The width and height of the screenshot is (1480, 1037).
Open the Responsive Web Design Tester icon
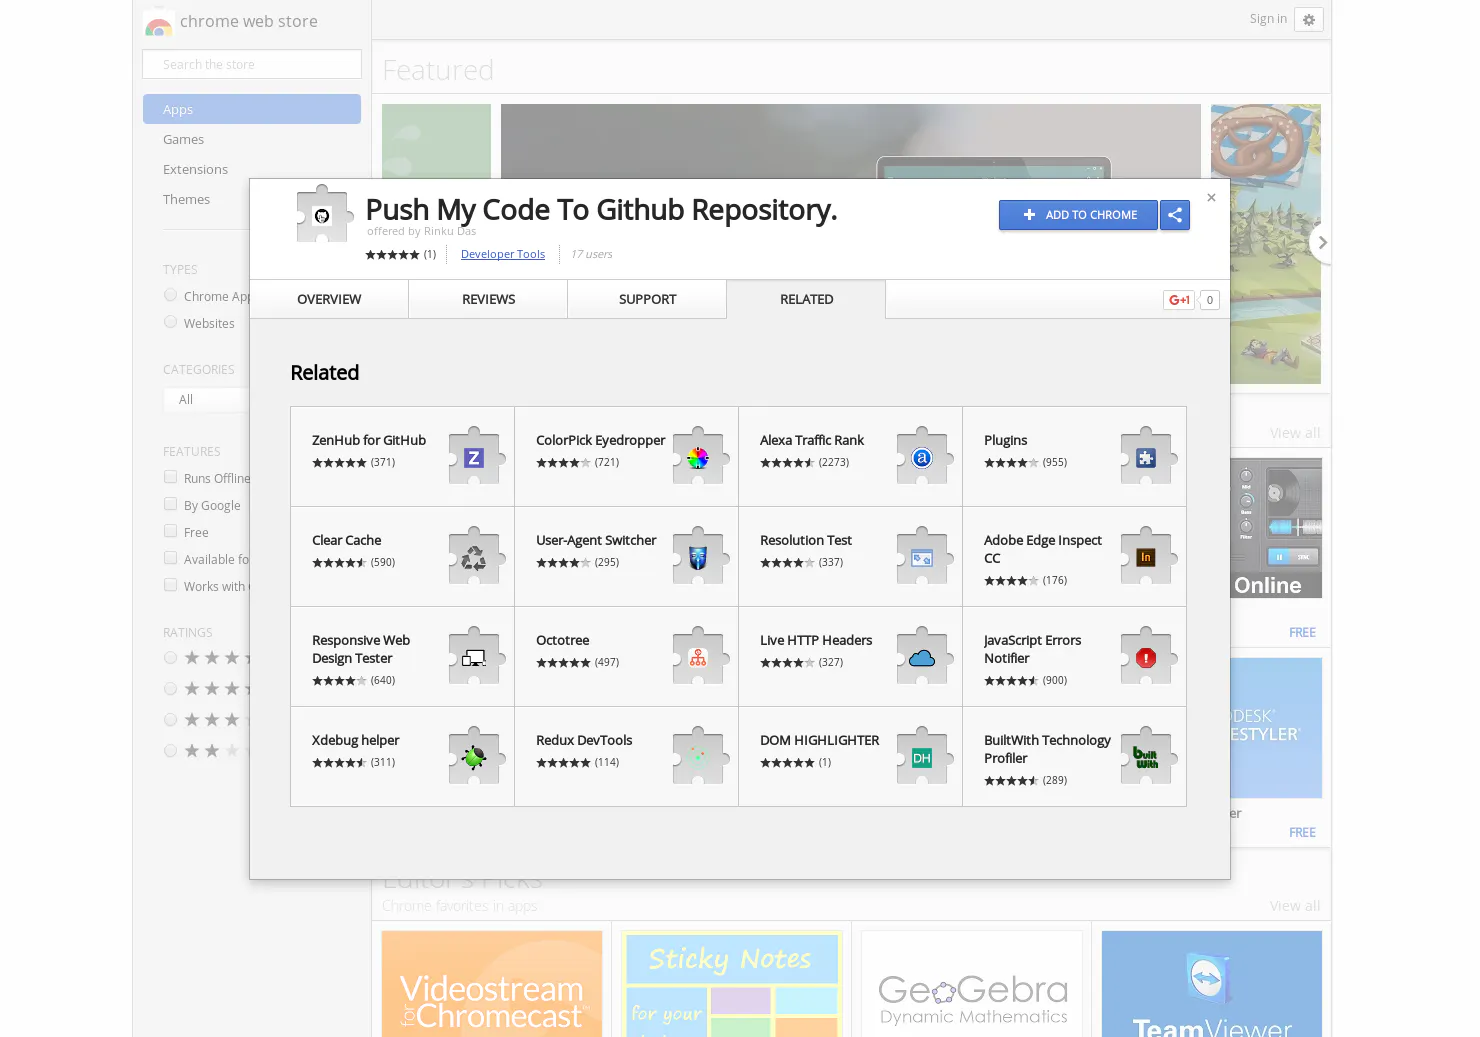click(474, 657)
